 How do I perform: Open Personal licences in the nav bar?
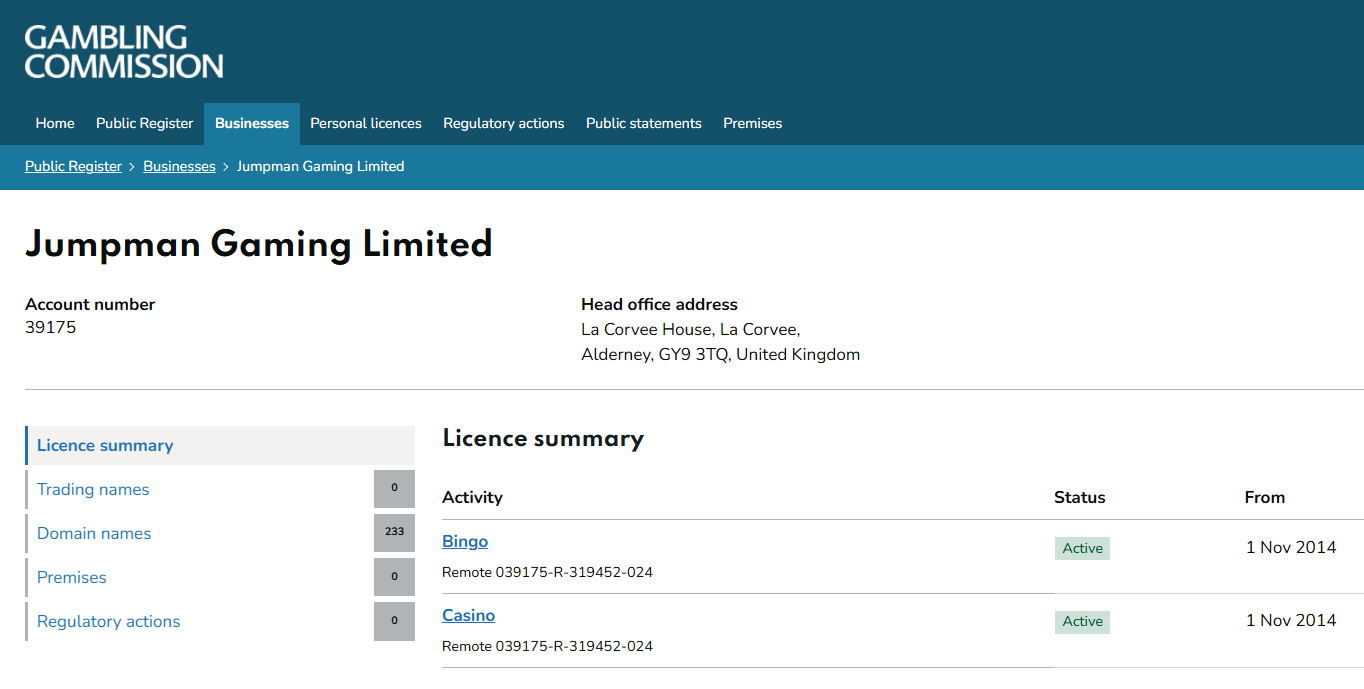tap(366, 124)
